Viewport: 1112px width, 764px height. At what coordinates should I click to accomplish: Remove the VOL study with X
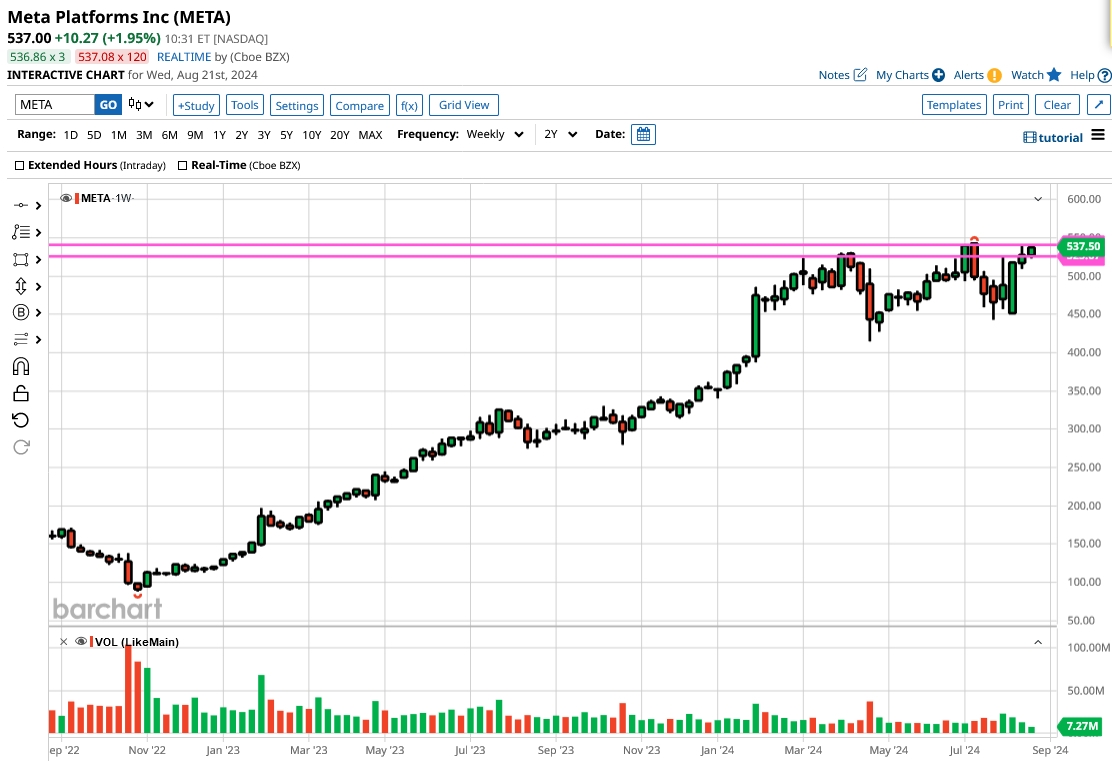pos(64,641)
